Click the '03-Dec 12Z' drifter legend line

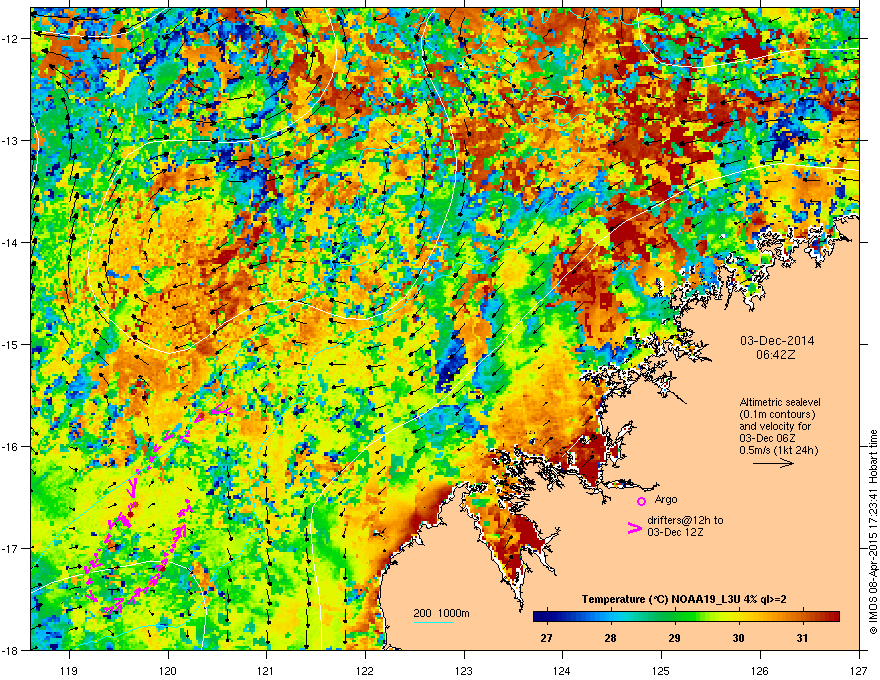pos(675,532)
